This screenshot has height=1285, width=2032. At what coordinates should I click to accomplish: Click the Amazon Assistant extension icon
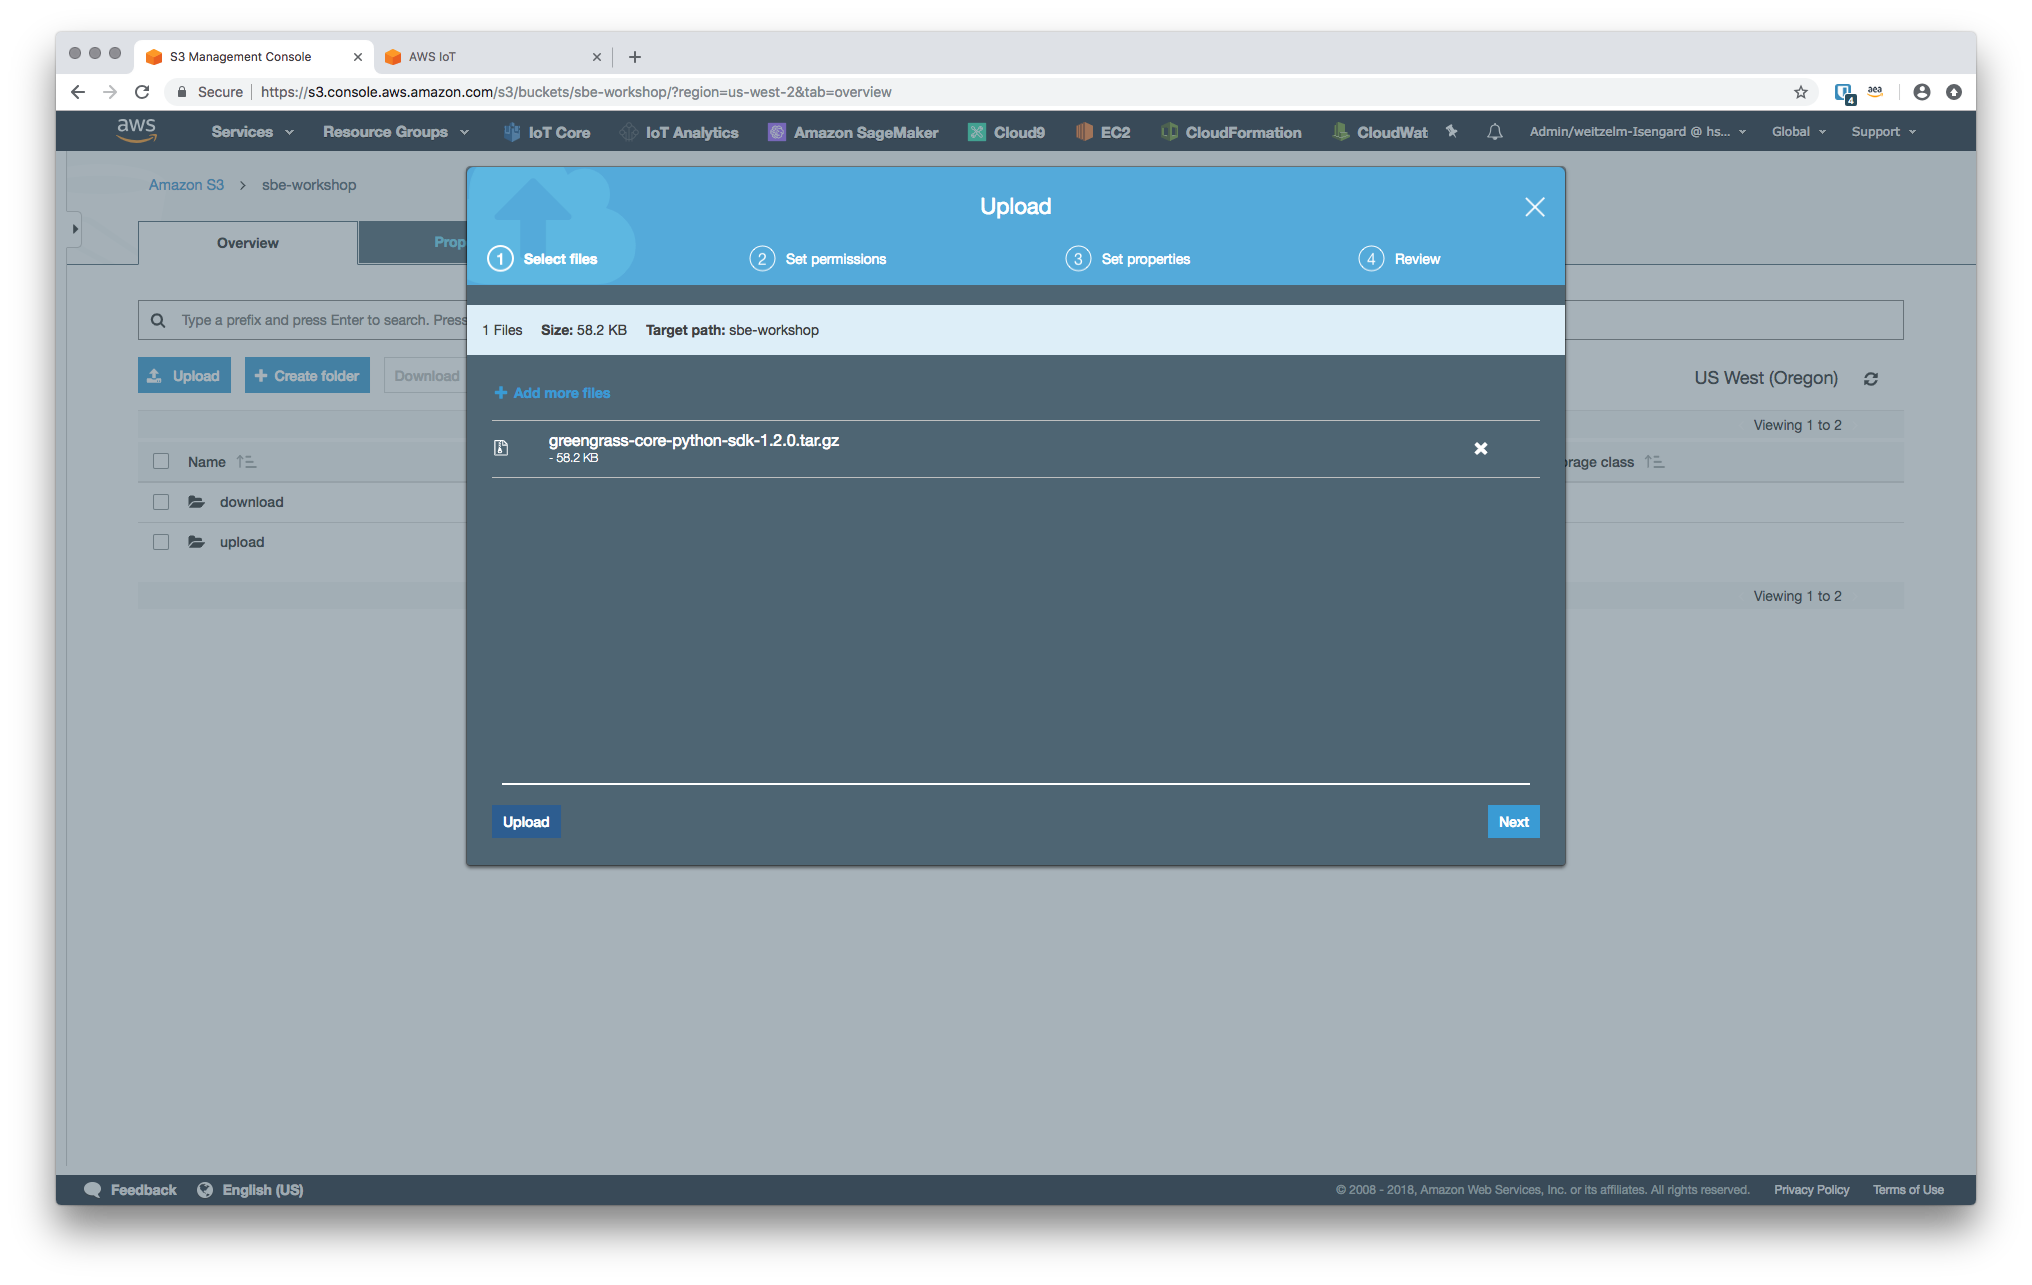pyautogui.click(x=1875, y=92)
